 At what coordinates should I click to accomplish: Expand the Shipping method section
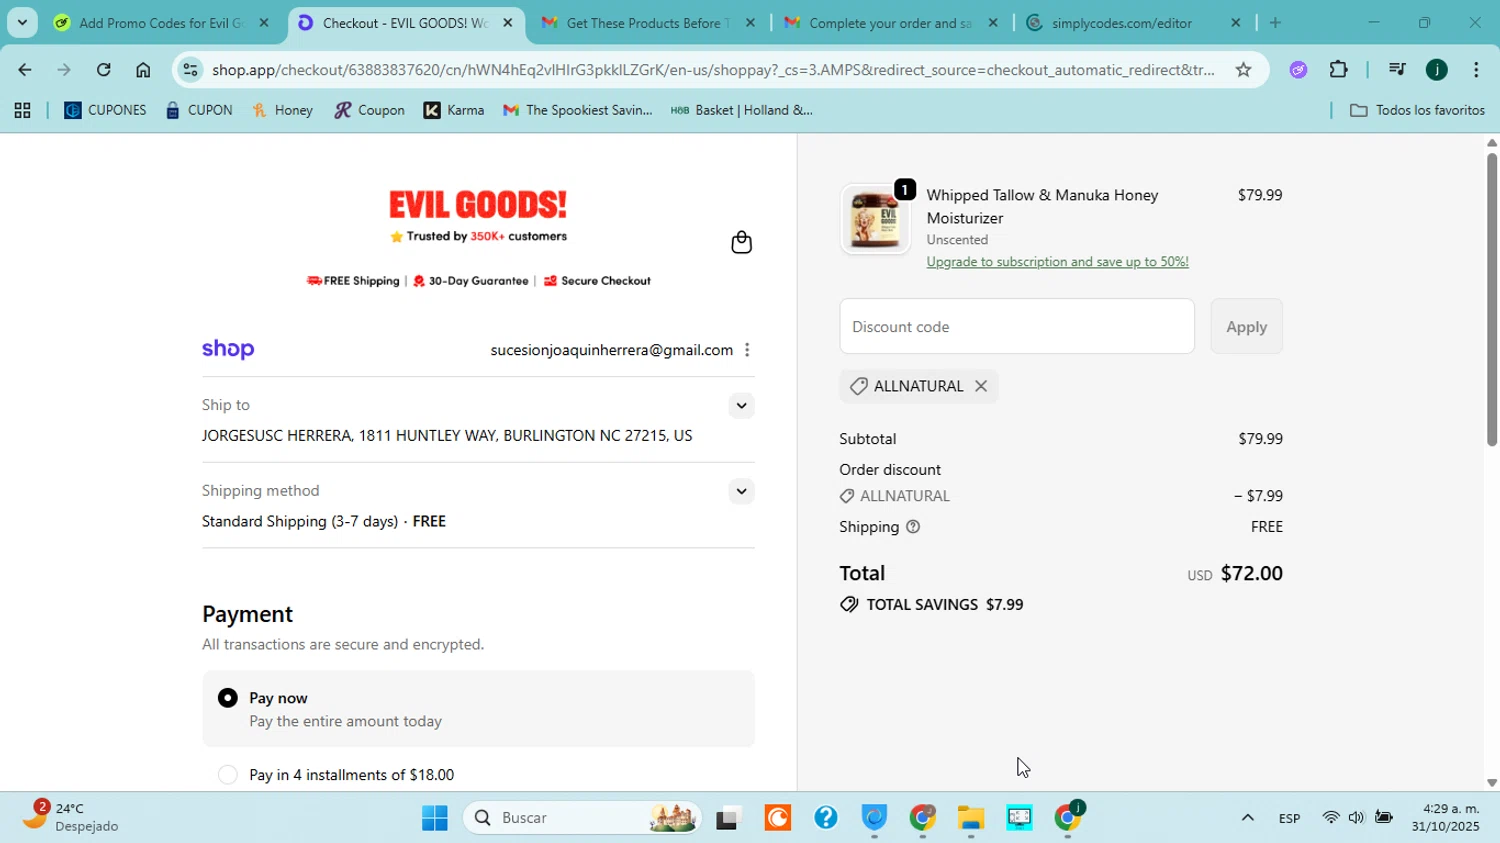pos(741,491)
